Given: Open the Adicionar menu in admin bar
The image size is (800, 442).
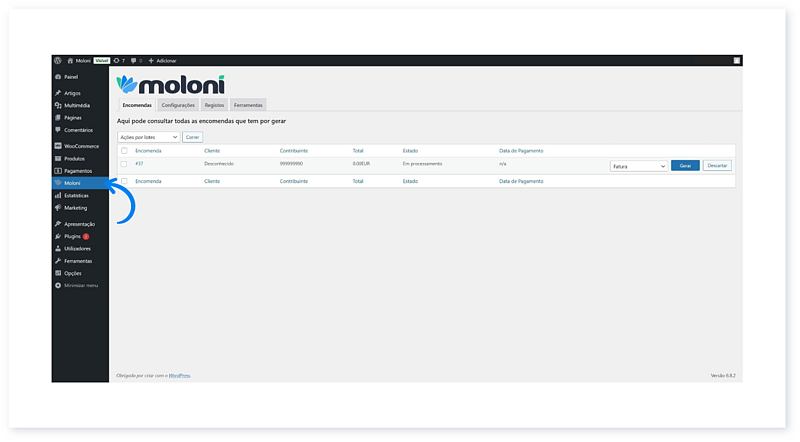Looking at the screenshot, I should (x=162, y=61).
